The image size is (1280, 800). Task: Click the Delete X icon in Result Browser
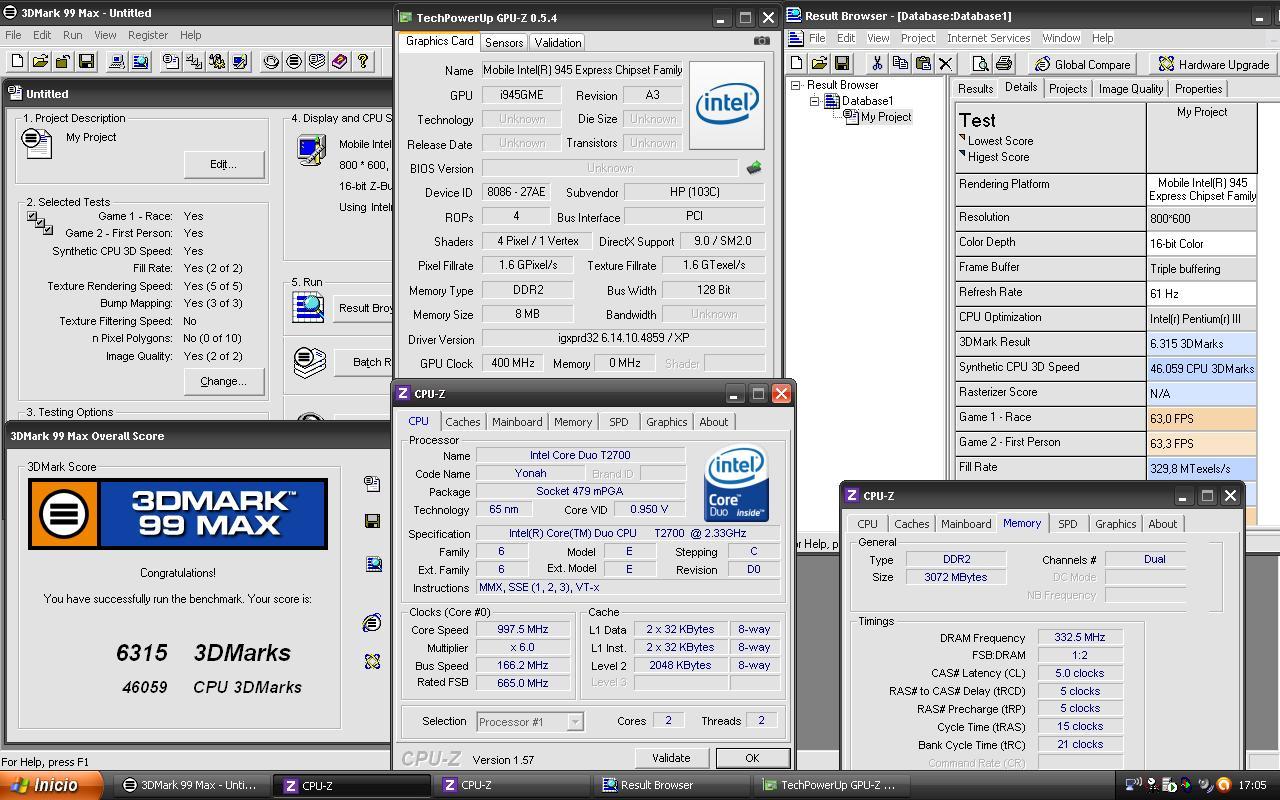(945, 64)
